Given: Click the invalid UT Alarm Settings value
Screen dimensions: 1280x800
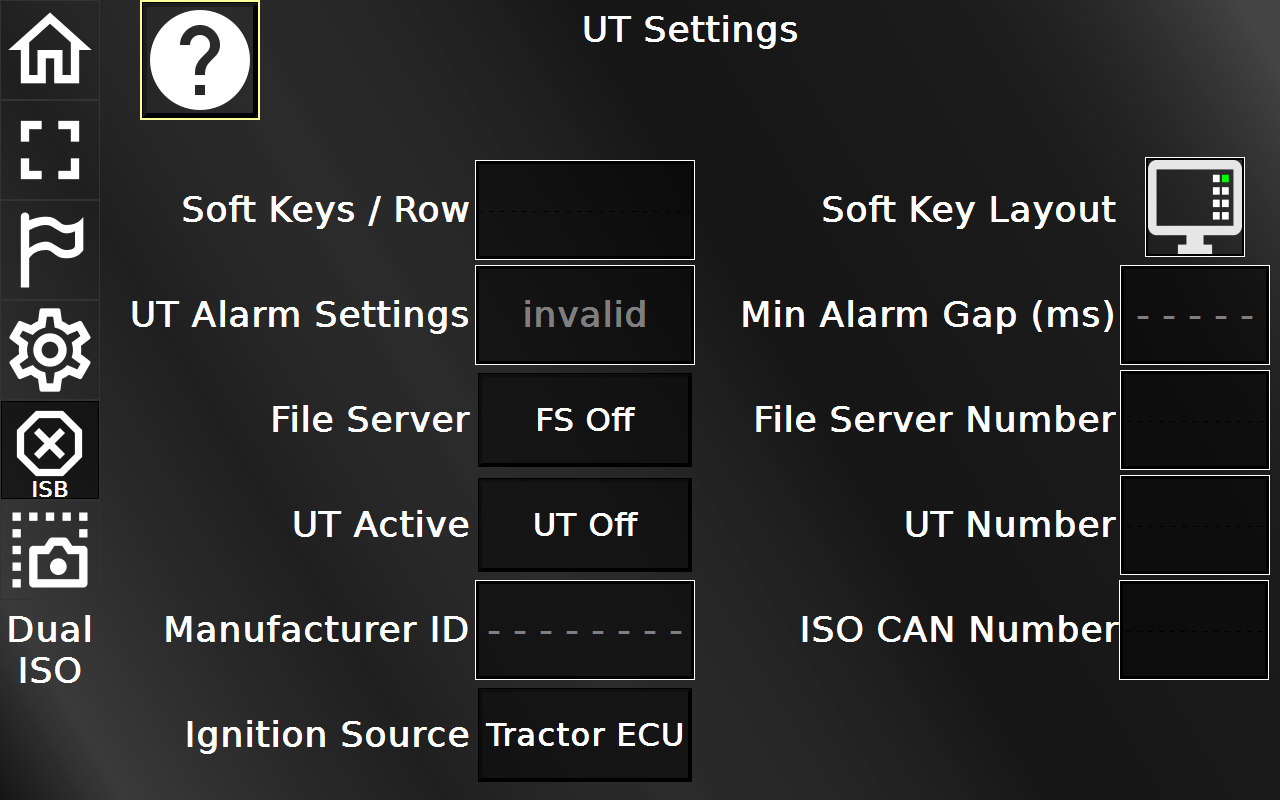Looking at the screenshot, I should (x=584, y=314).
